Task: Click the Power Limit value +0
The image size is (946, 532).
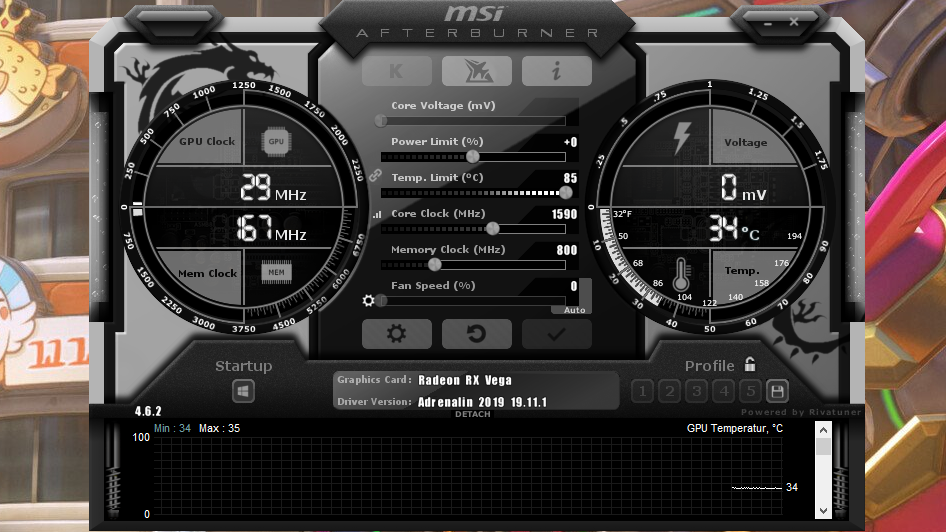Action: [570, 142]
